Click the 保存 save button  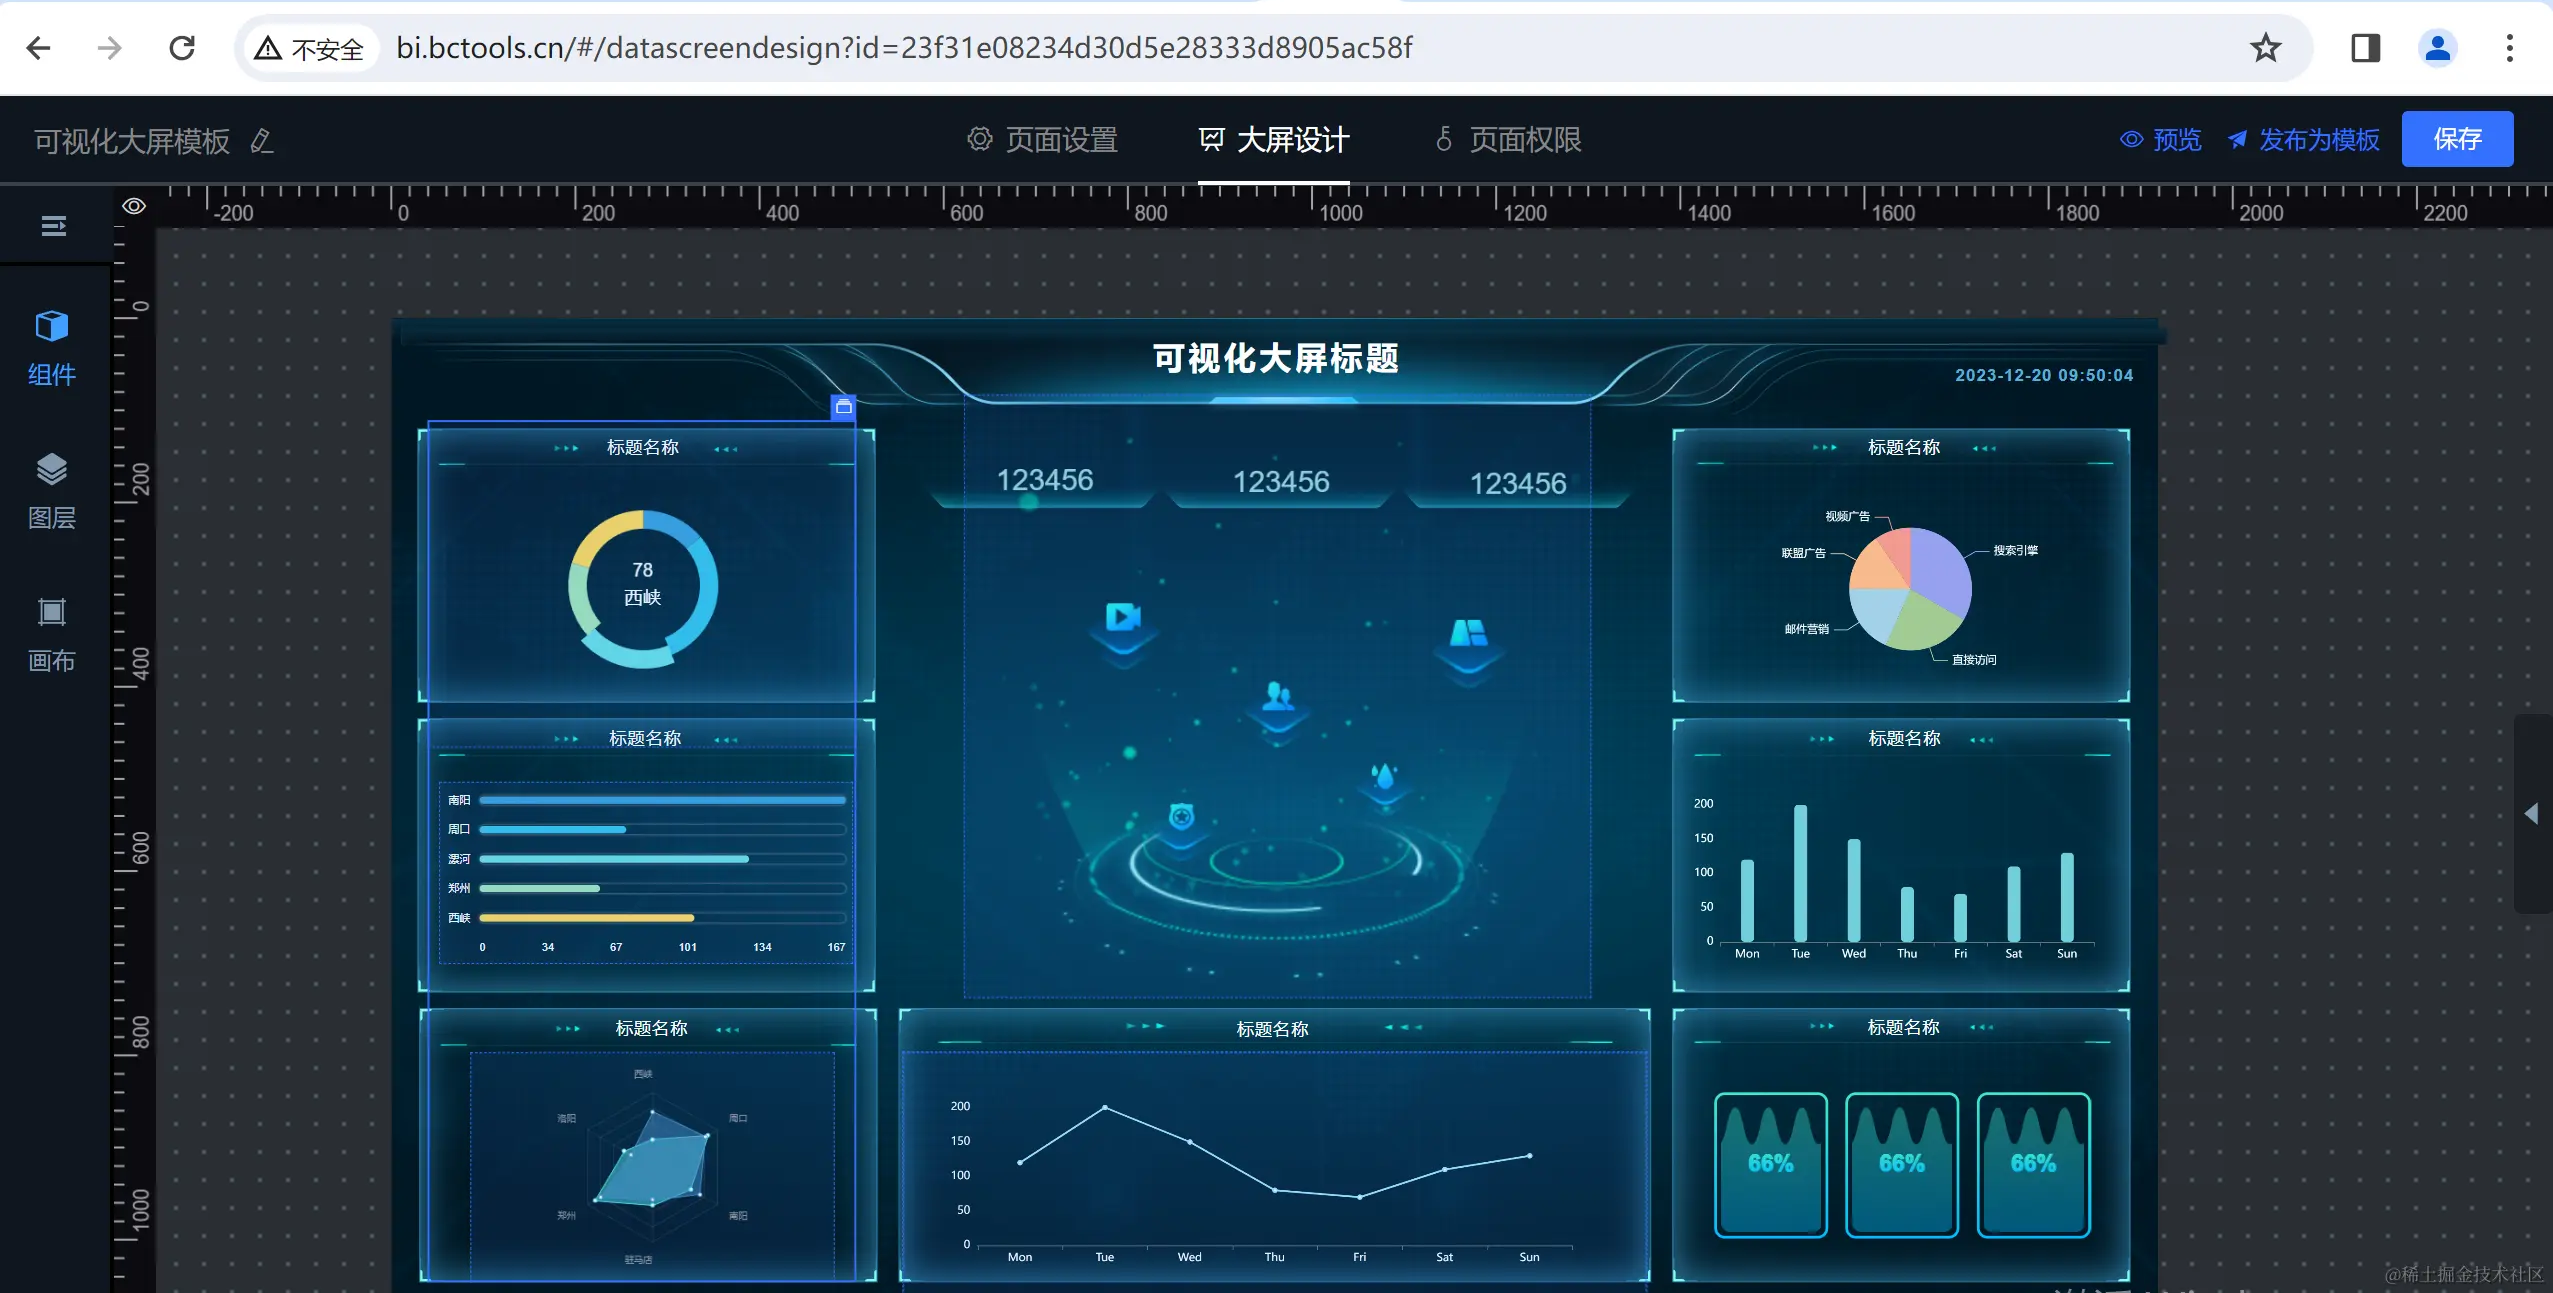2456,139
